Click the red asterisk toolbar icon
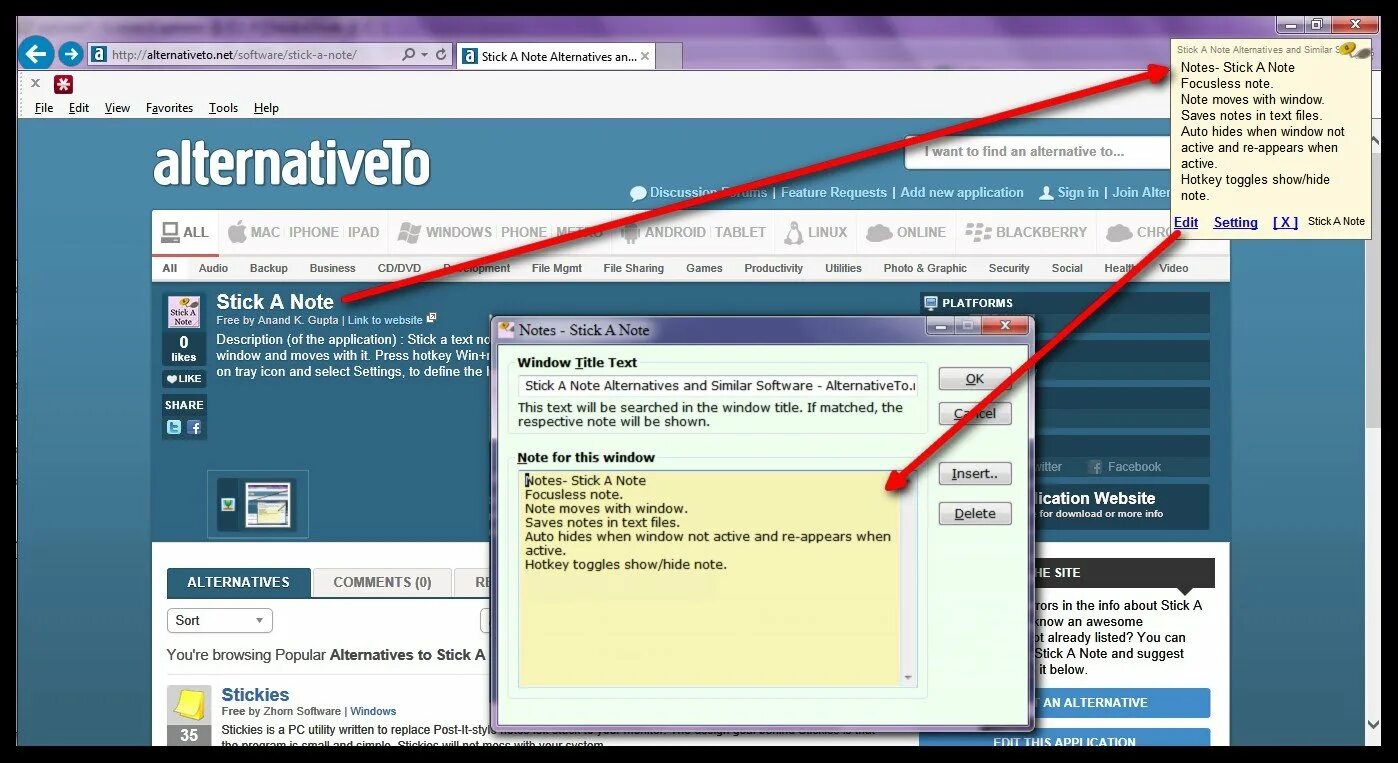This screenshot has height=763, width=1398. tap(64, 84)
